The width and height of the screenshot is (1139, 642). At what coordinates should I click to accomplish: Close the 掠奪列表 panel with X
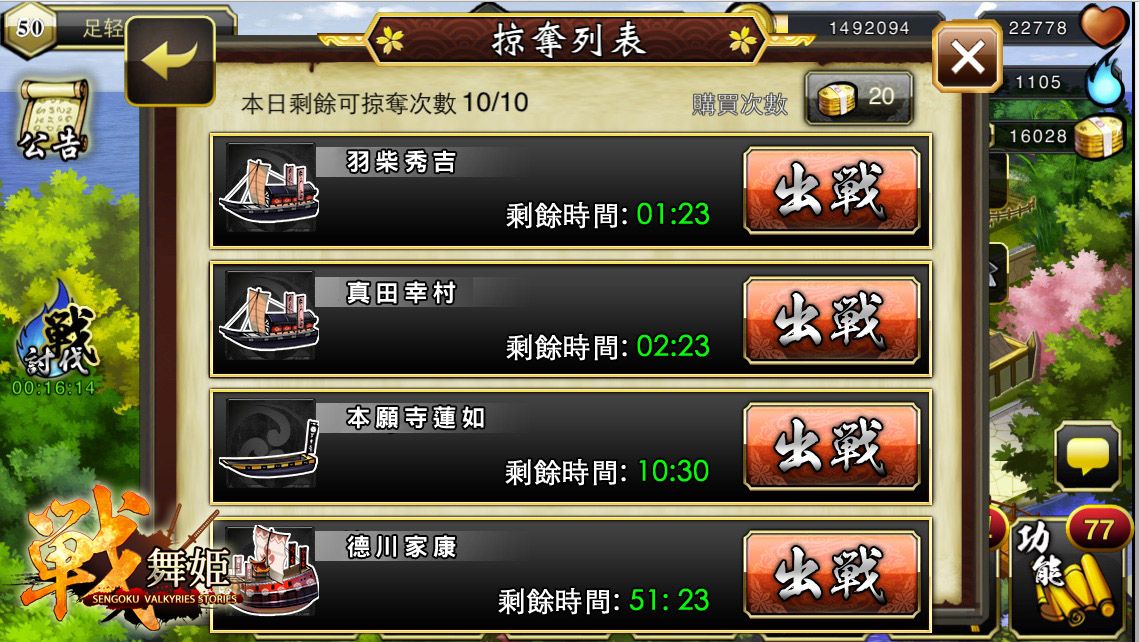tap(968, 57)
